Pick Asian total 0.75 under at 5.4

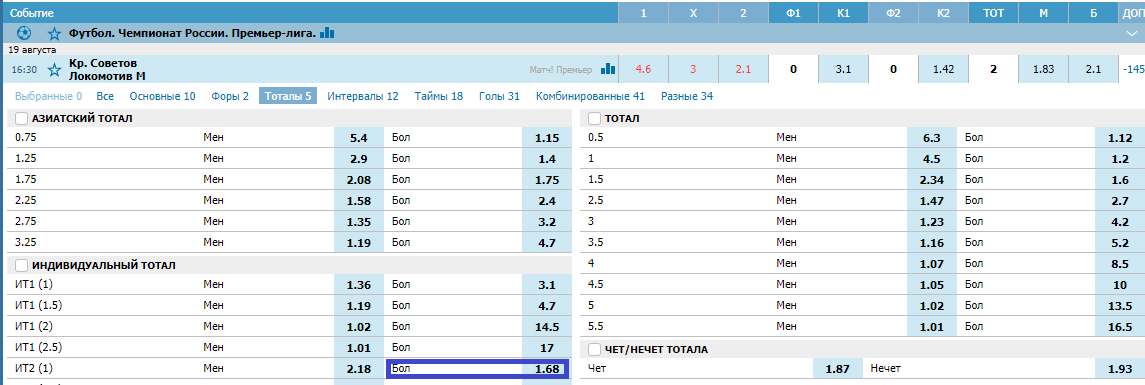pyautogui.click(x=359, y=137)
